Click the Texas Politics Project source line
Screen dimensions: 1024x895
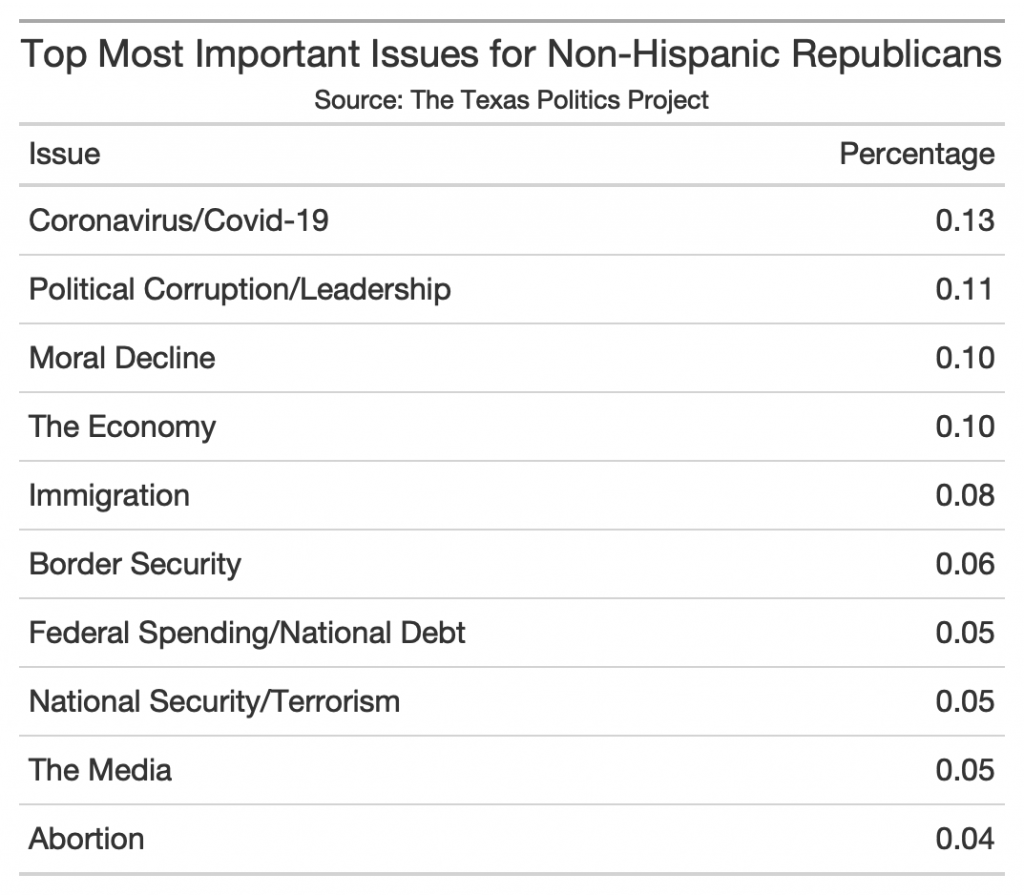[511, 100]
